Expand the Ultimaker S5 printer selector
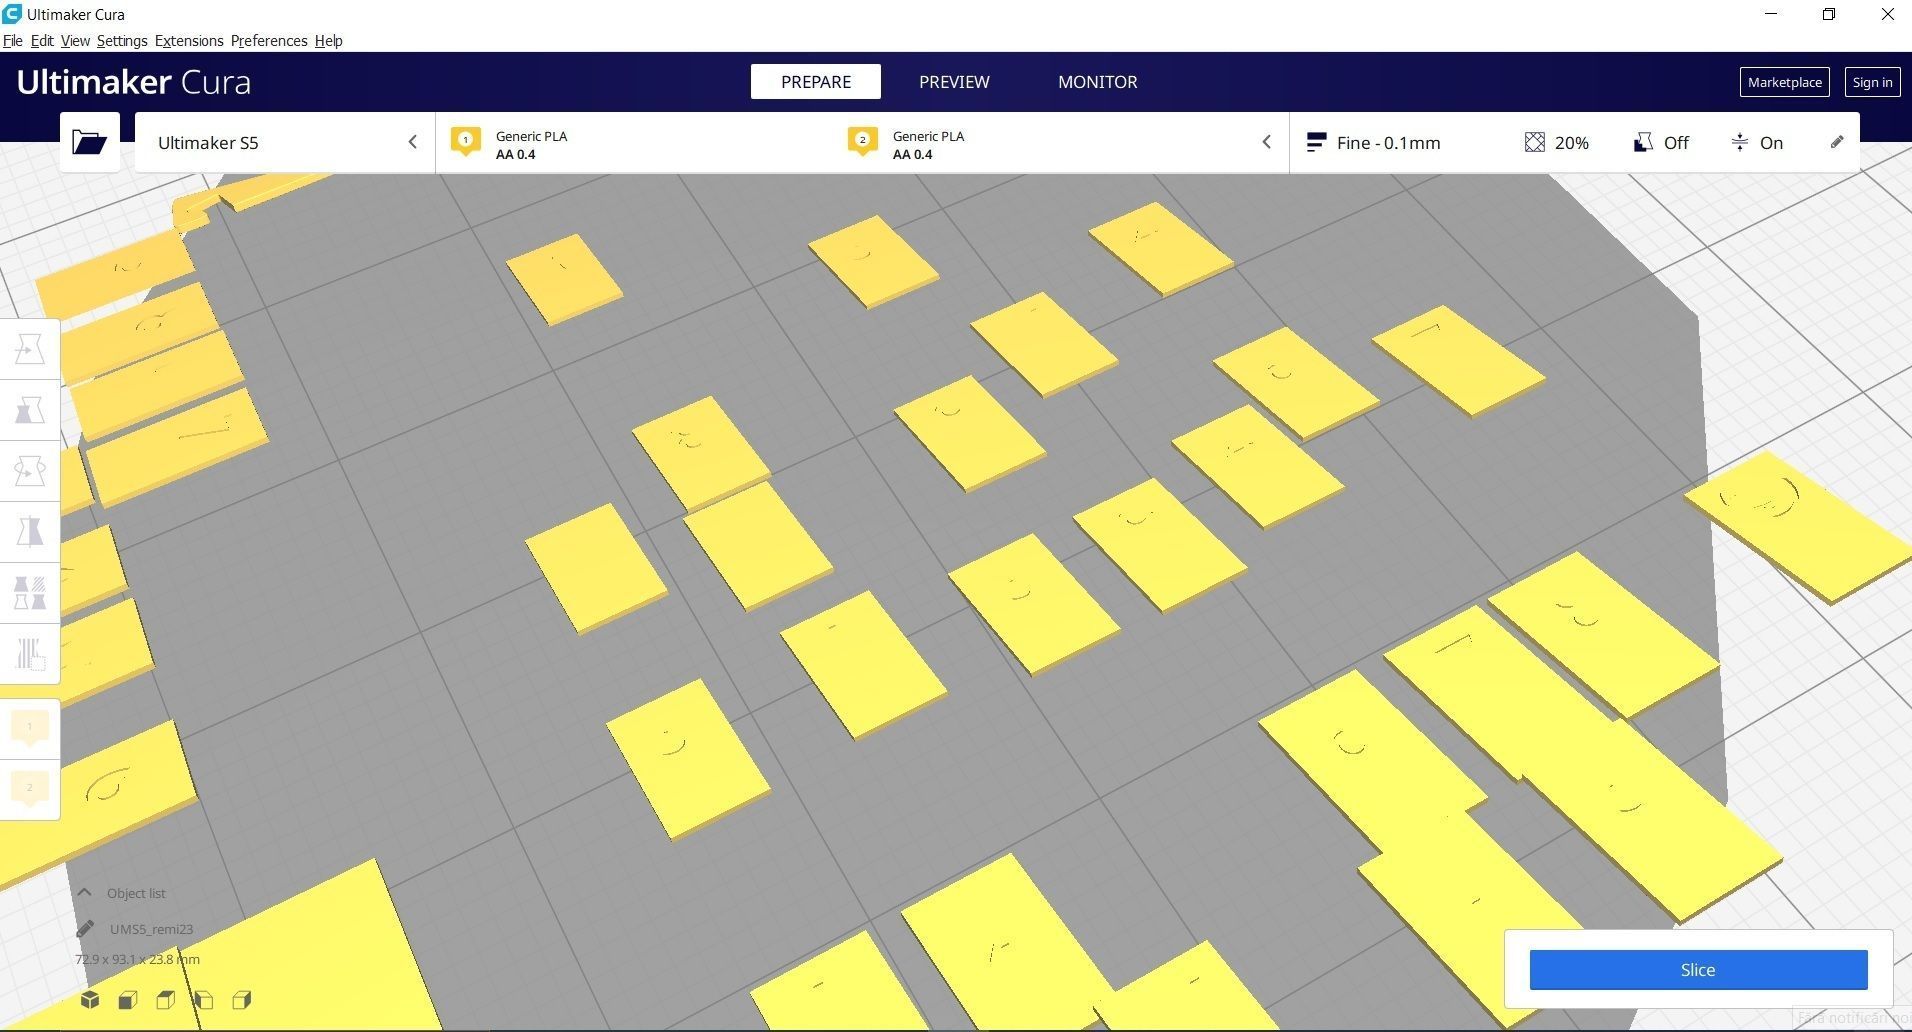Screen dimensions: 1912x1032 [x=285, y=143]
